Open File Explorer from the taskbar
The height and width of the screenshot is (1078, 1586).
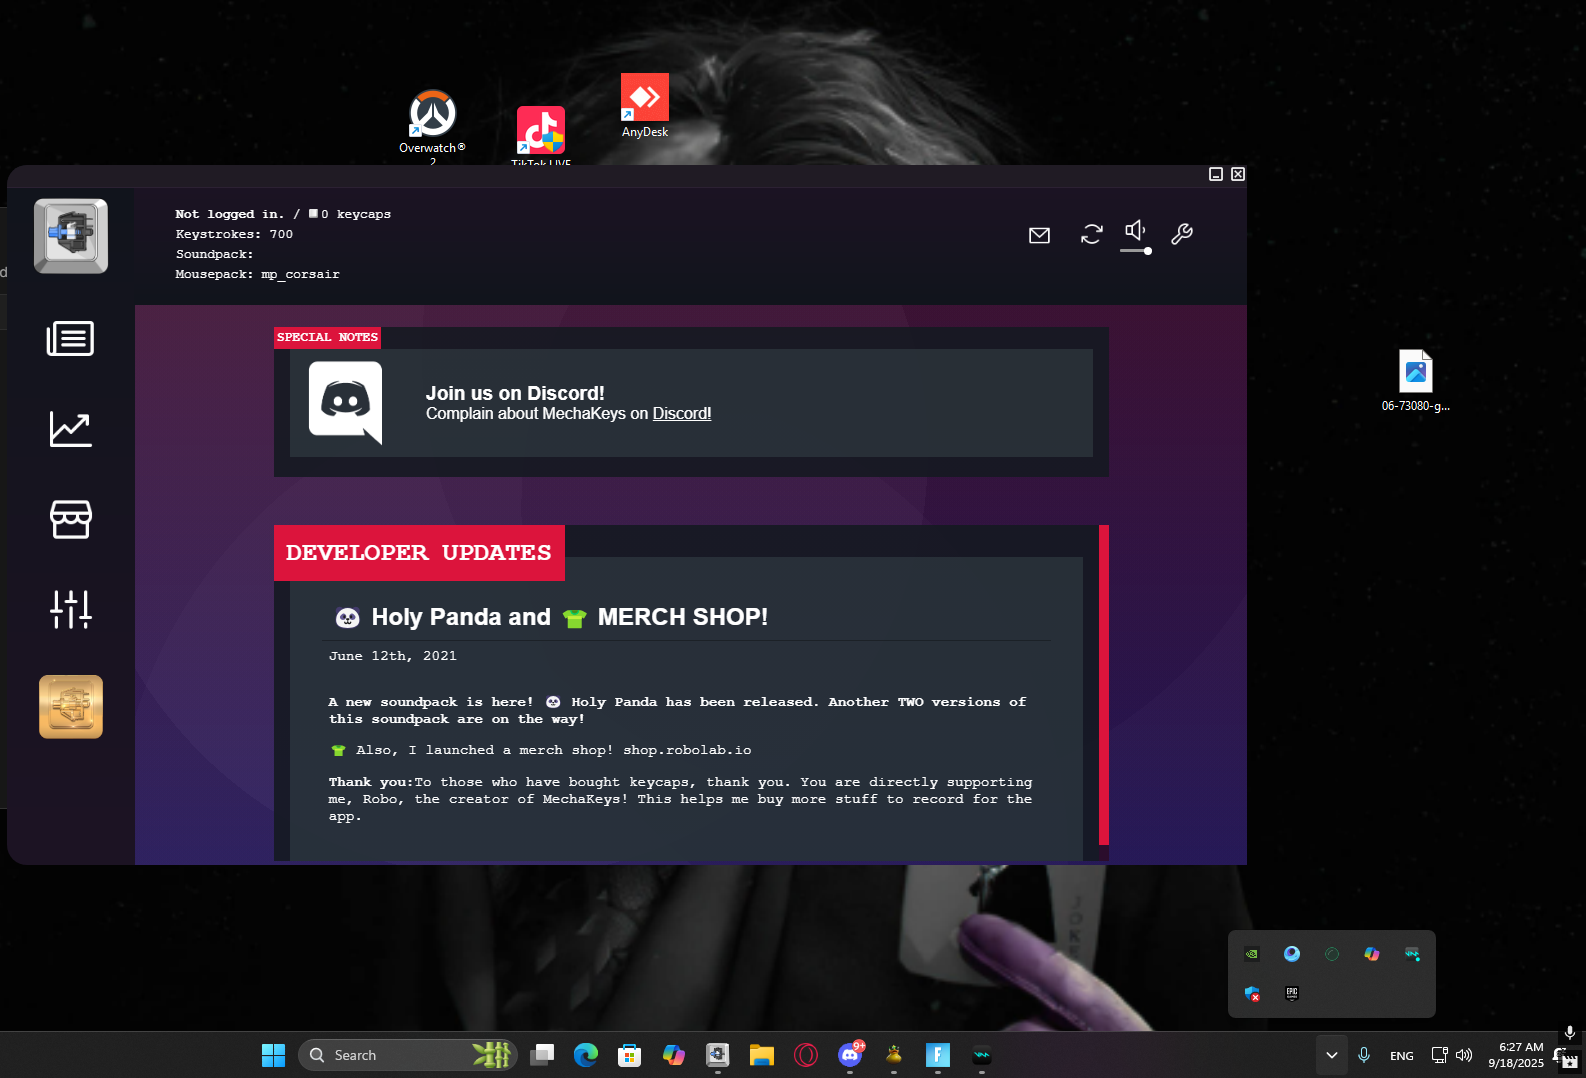[762, 1055]
